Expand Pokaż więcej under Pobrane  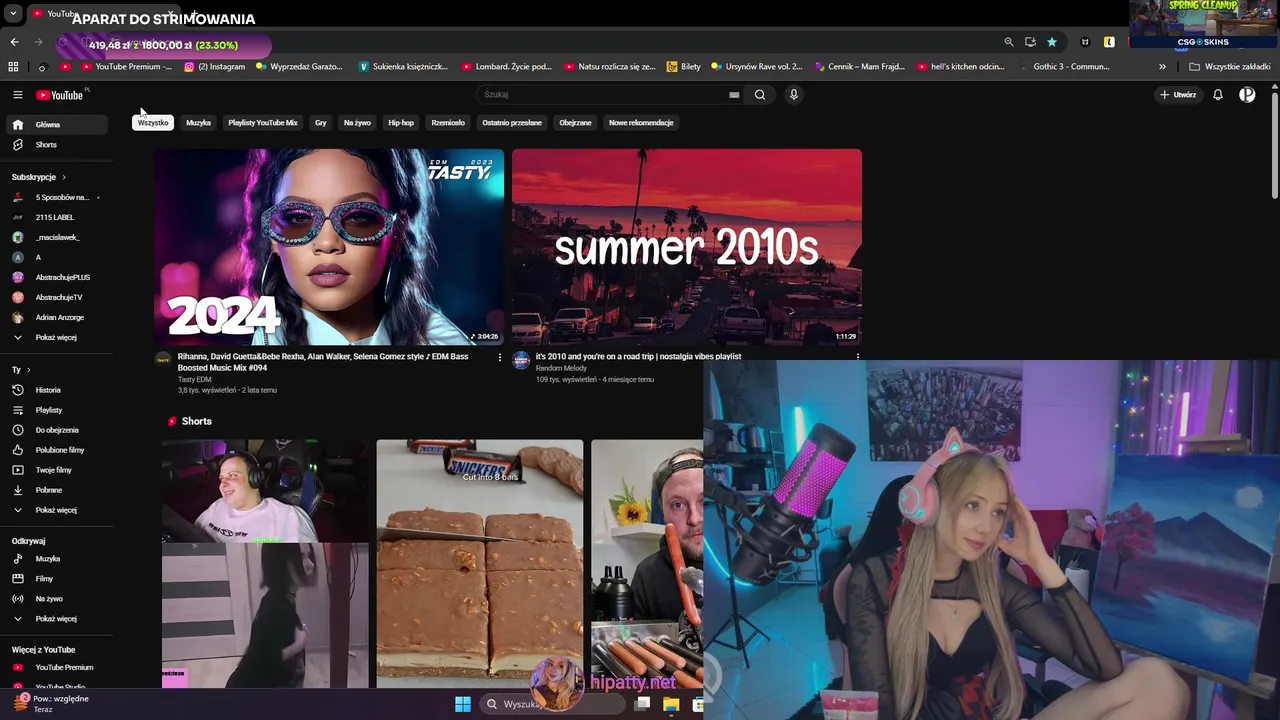click(x=56, y=510)
